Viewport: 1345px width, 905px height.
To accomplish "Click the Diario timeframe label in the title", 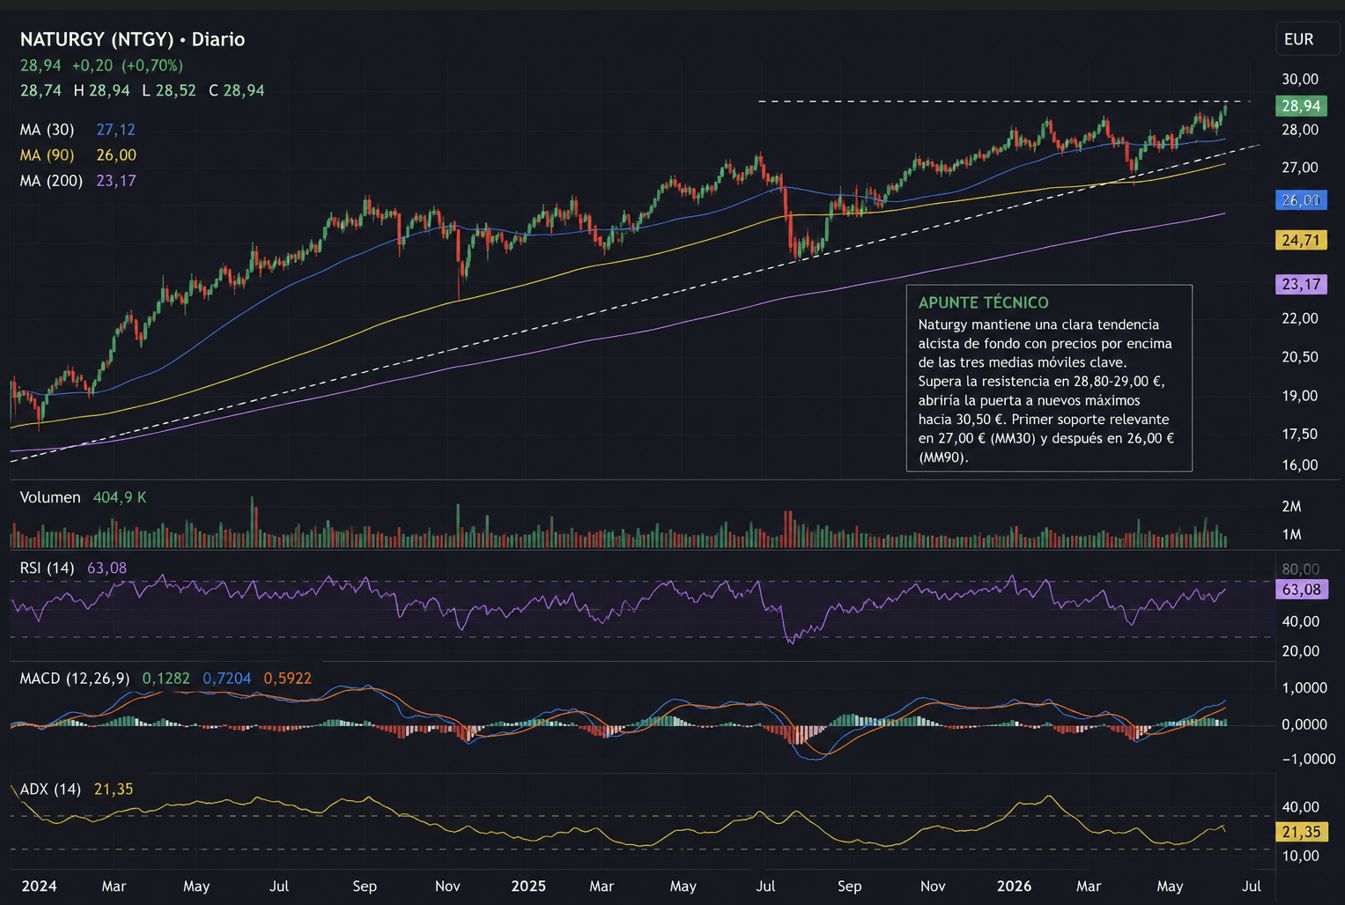I will (x=218, y=39).
